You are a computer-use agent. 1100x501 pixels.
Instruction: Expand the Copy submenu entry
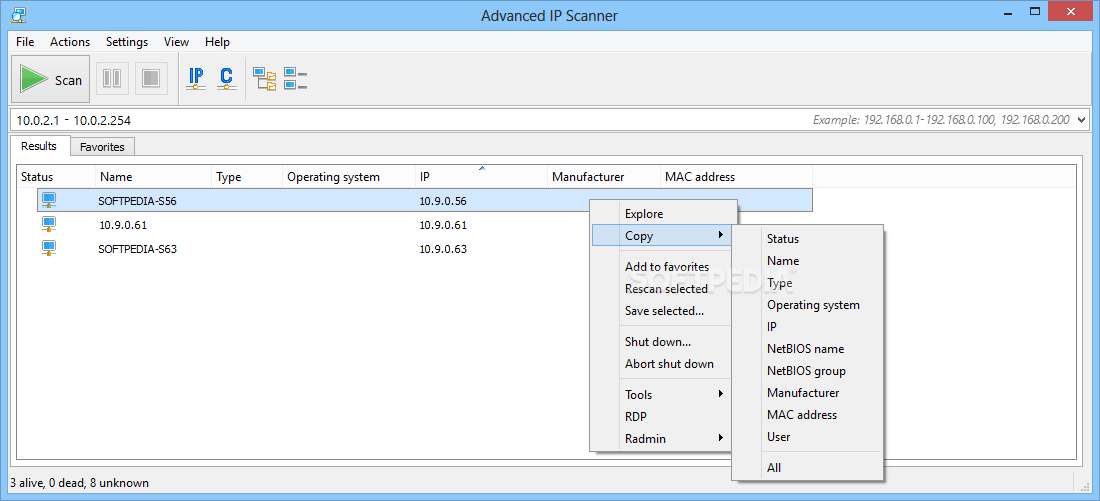[x=662, y=236]
